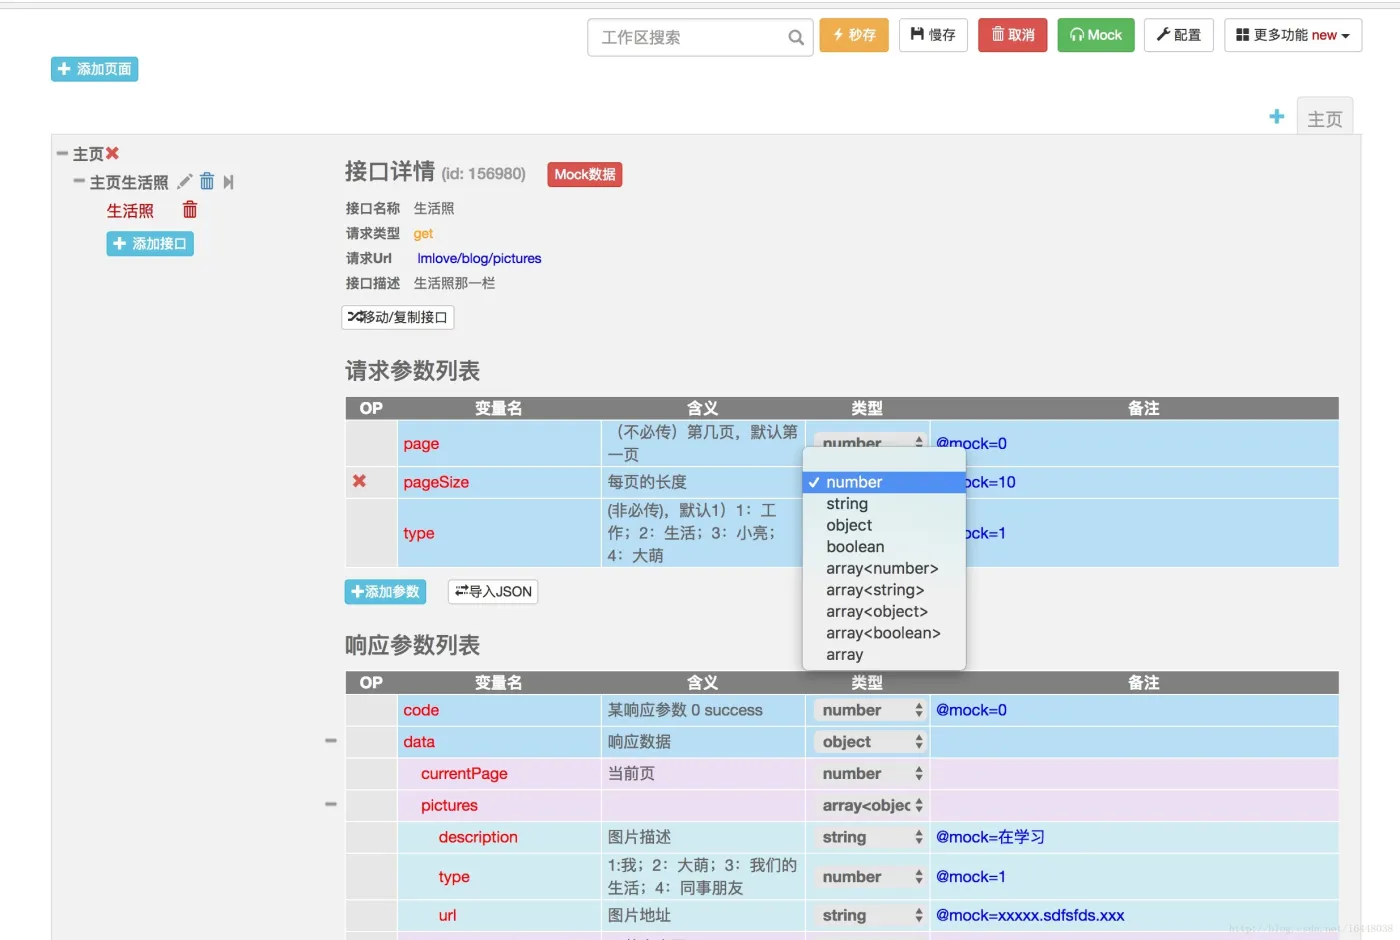Click the 添加页面 button
The height and width of the screenshot is (940, 1400).
pos(95,69)
